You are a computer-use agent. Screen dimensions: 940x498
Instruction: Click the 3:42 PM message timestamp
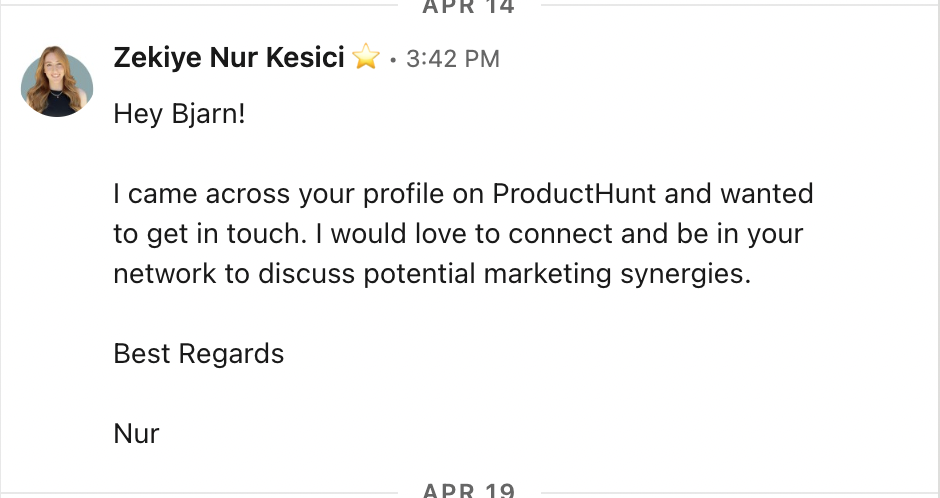pos(453,59)
